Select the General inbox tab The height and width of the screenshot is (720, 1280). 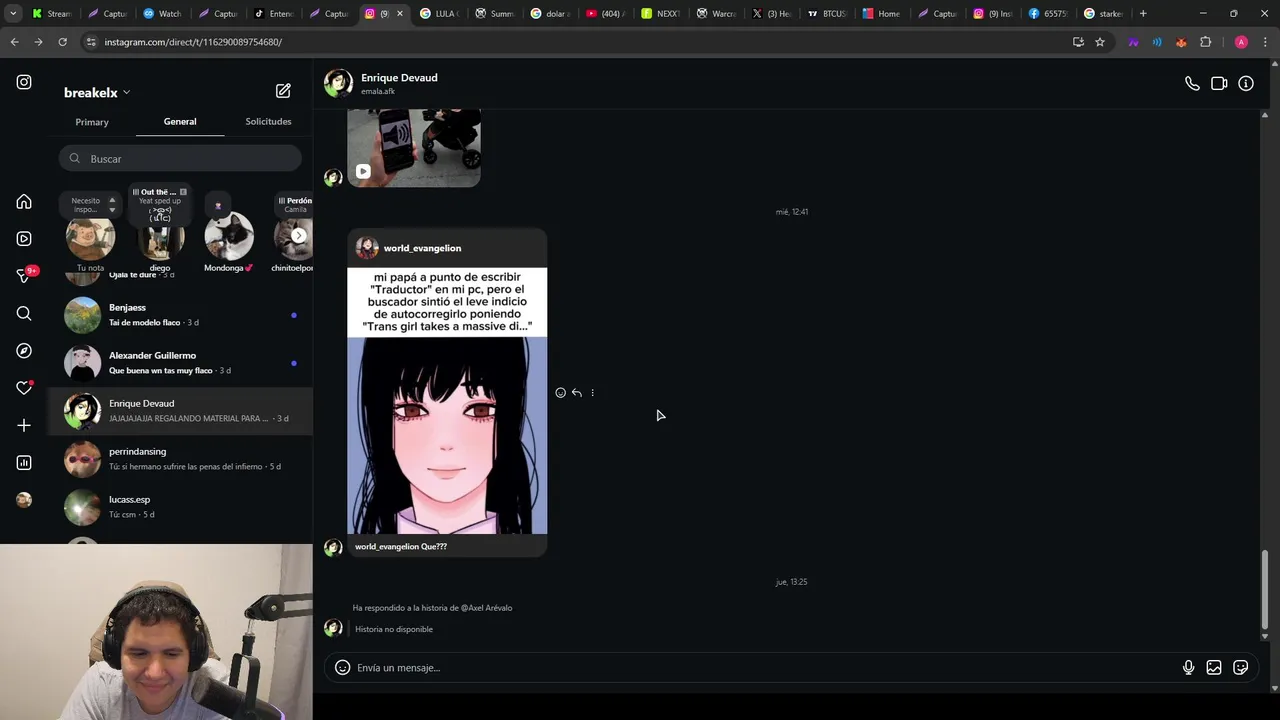180,122
